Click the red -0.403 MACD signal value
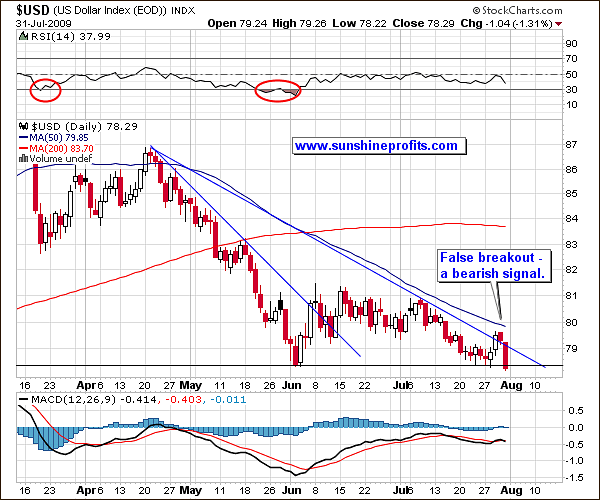The width and height of the screenshot is (600, 500). coord(183,400)
